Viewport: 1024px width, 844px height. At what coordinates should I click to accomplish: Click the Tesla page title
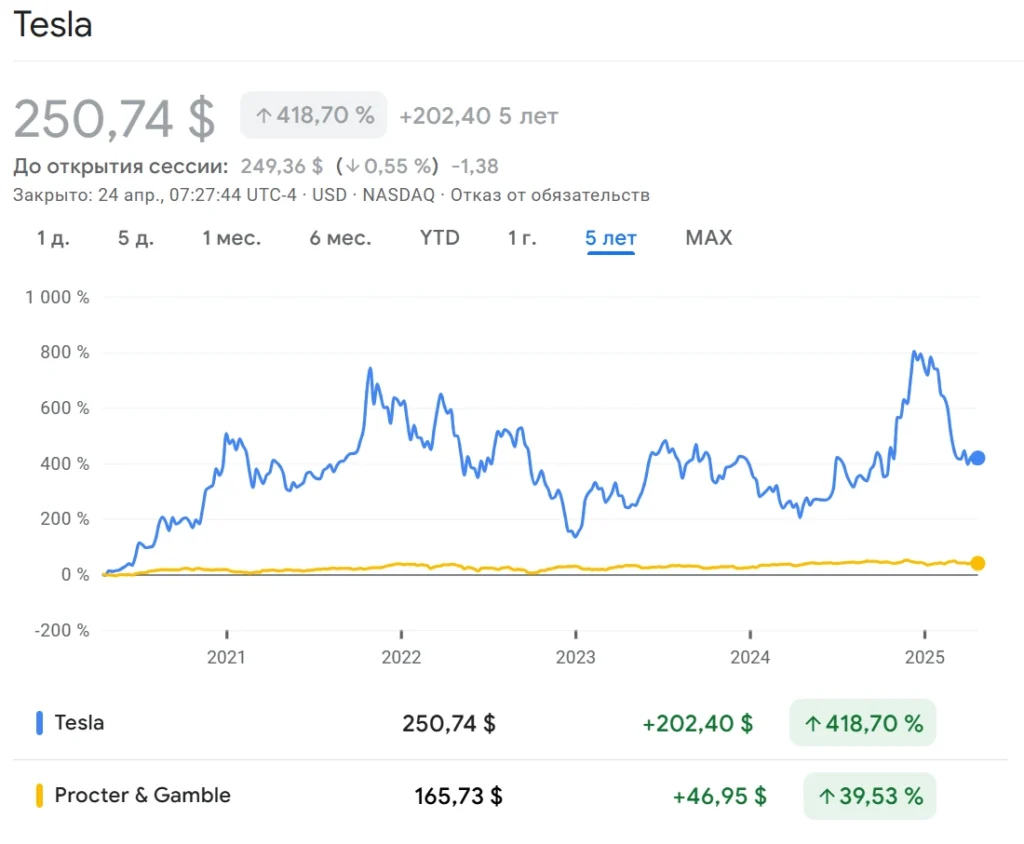tap(53, 25)
